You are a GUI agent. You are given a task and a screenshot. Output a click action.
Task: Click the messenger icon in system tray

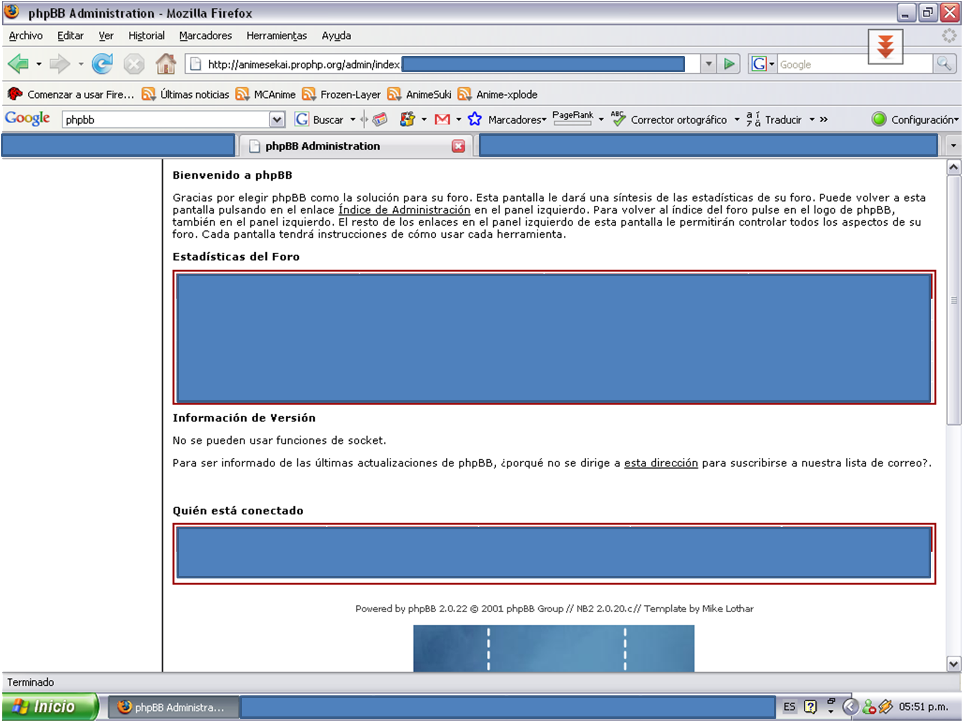click(869, 708)
